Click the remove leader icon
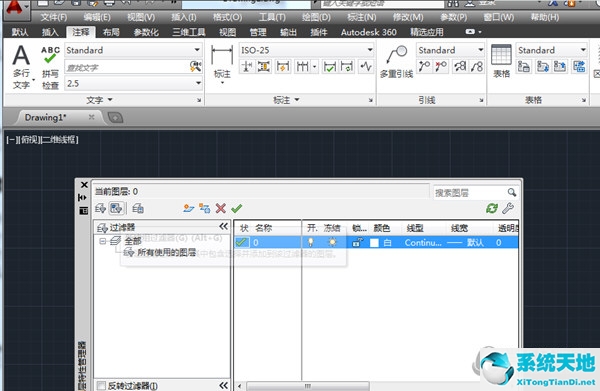This screenshot has height=391, width=600. tap(441, 67)
